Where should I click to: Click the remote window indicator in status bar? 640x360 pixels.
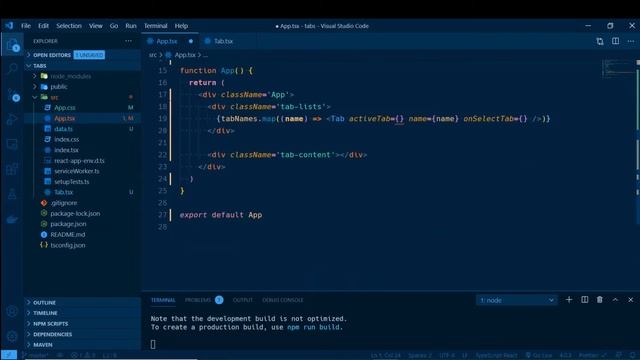tap(9, 355)
